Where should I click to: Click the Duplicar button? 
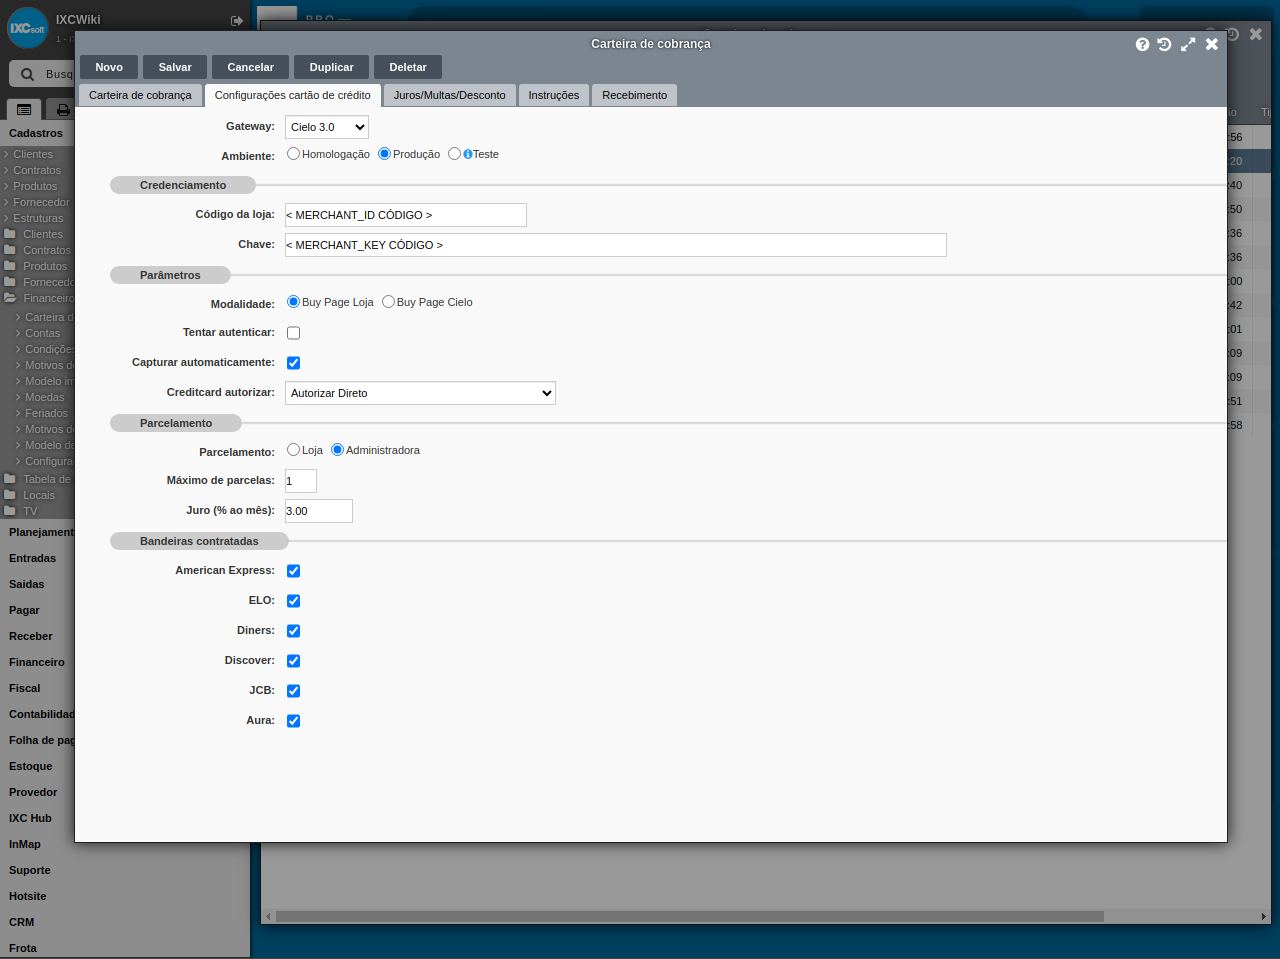(331, 67)
